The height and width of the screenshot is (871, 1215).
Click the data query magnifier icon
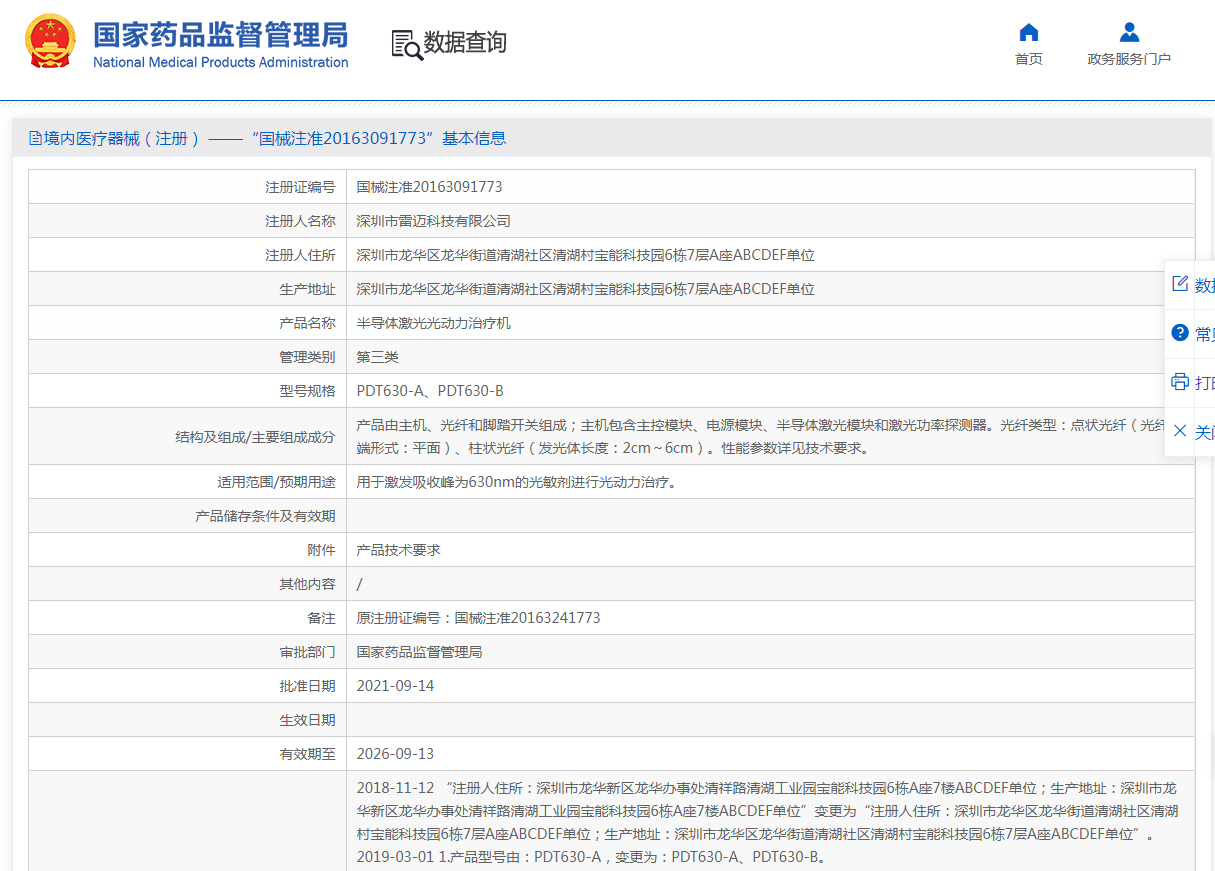click(x=407, y=45)
